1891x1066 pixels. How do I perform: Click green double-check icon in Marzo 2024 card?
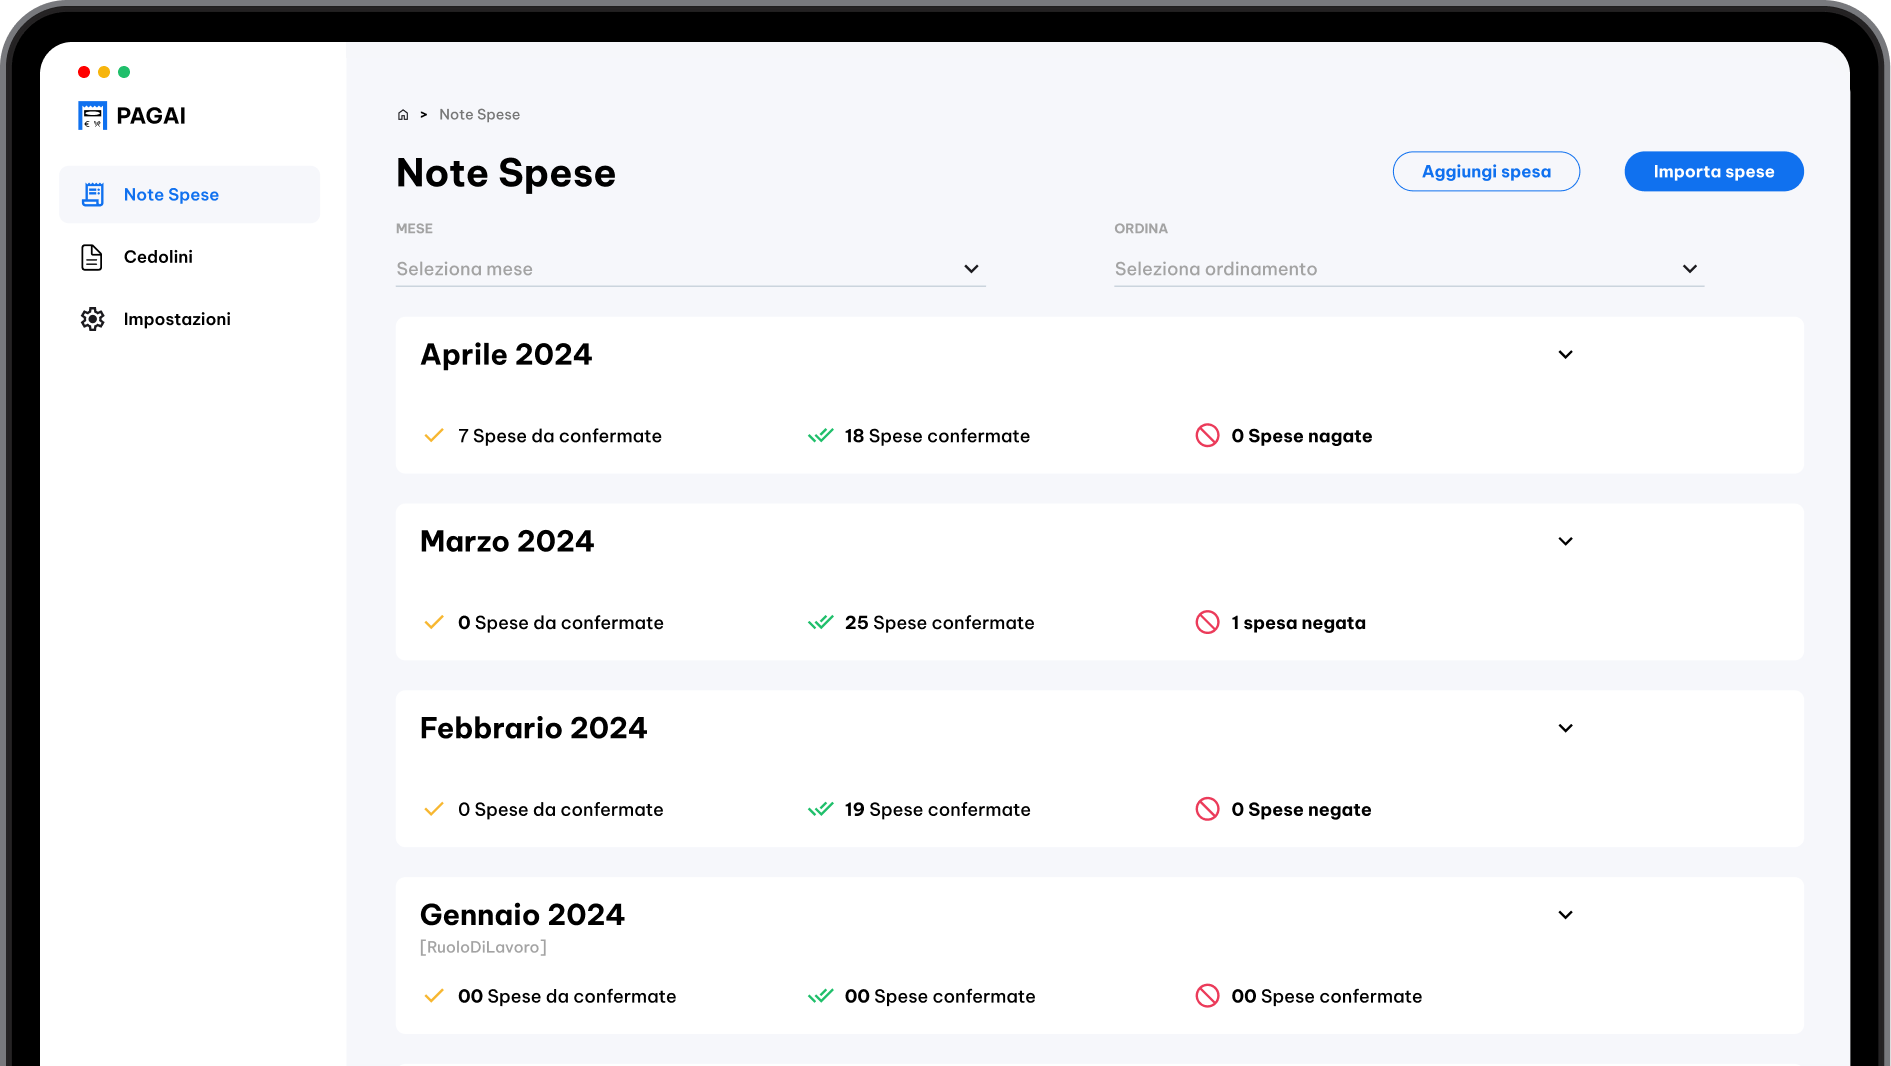[x=821, y=623]
